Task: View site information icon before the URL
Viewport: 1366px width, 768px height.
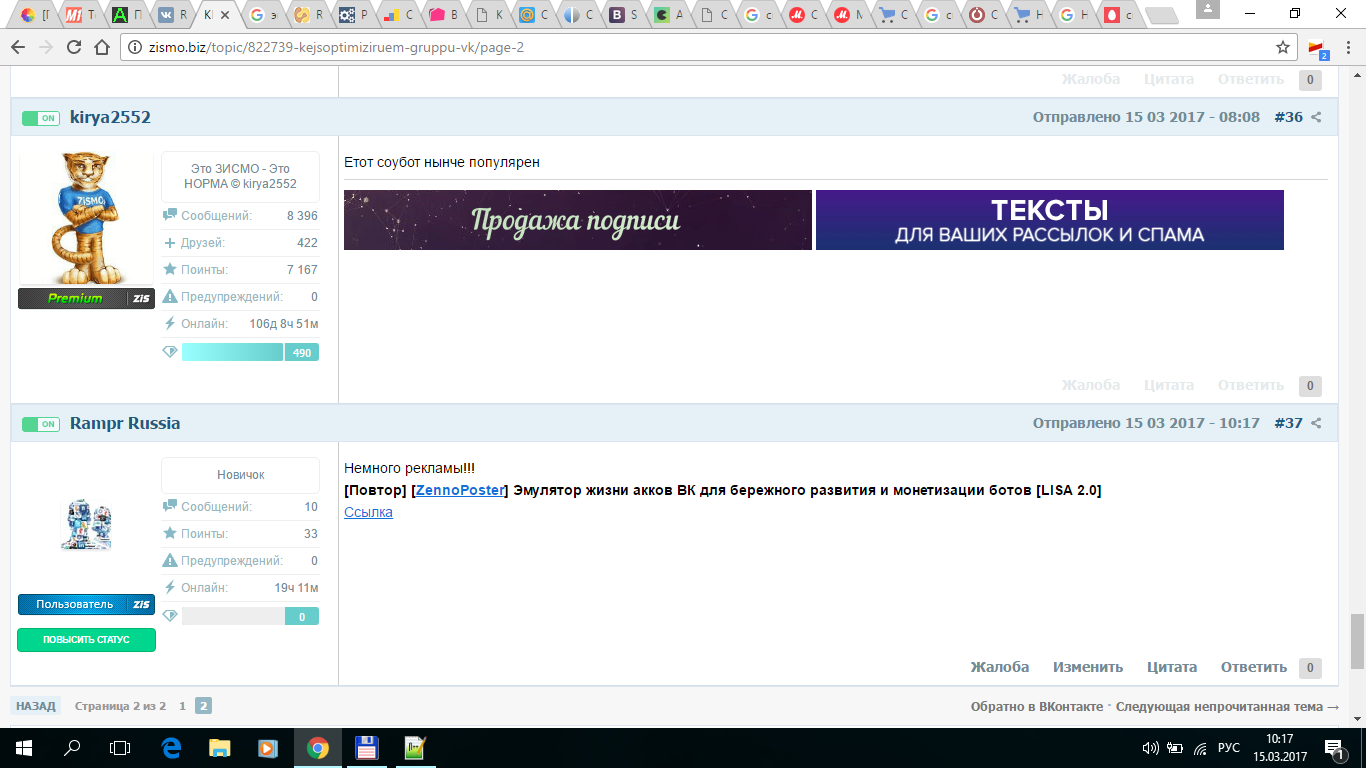Action: tap(136, 47)
